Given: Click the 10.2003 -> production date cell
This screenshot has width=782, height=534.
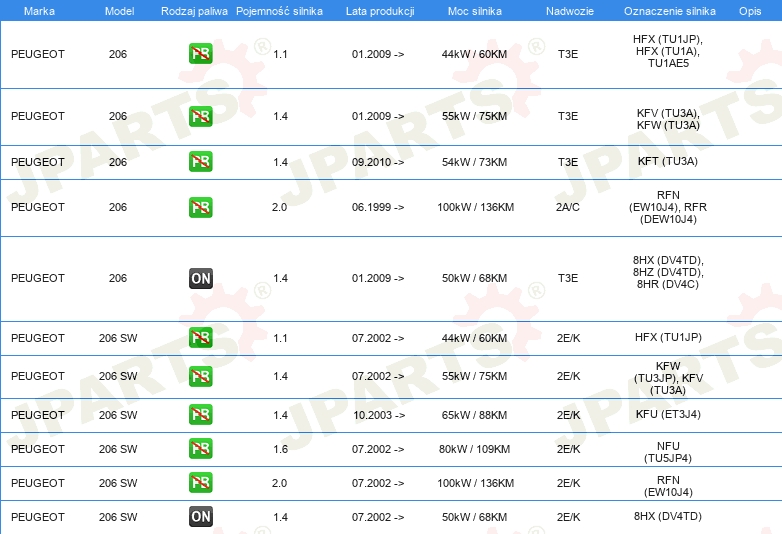Looking at the screenshot, I should [x=379, y=415].
